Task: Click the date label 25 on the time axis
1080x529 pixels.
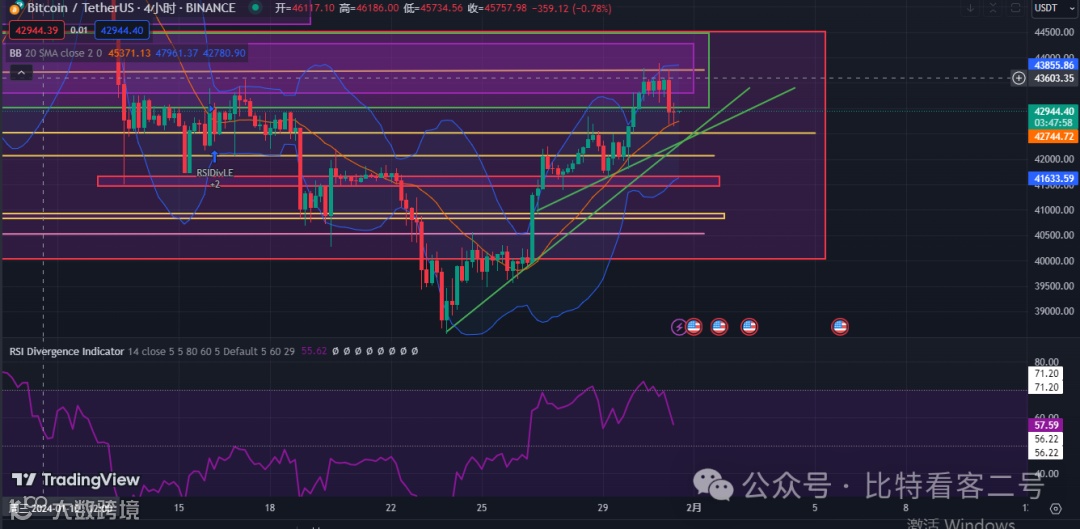Action: click(x=481, y=508)
